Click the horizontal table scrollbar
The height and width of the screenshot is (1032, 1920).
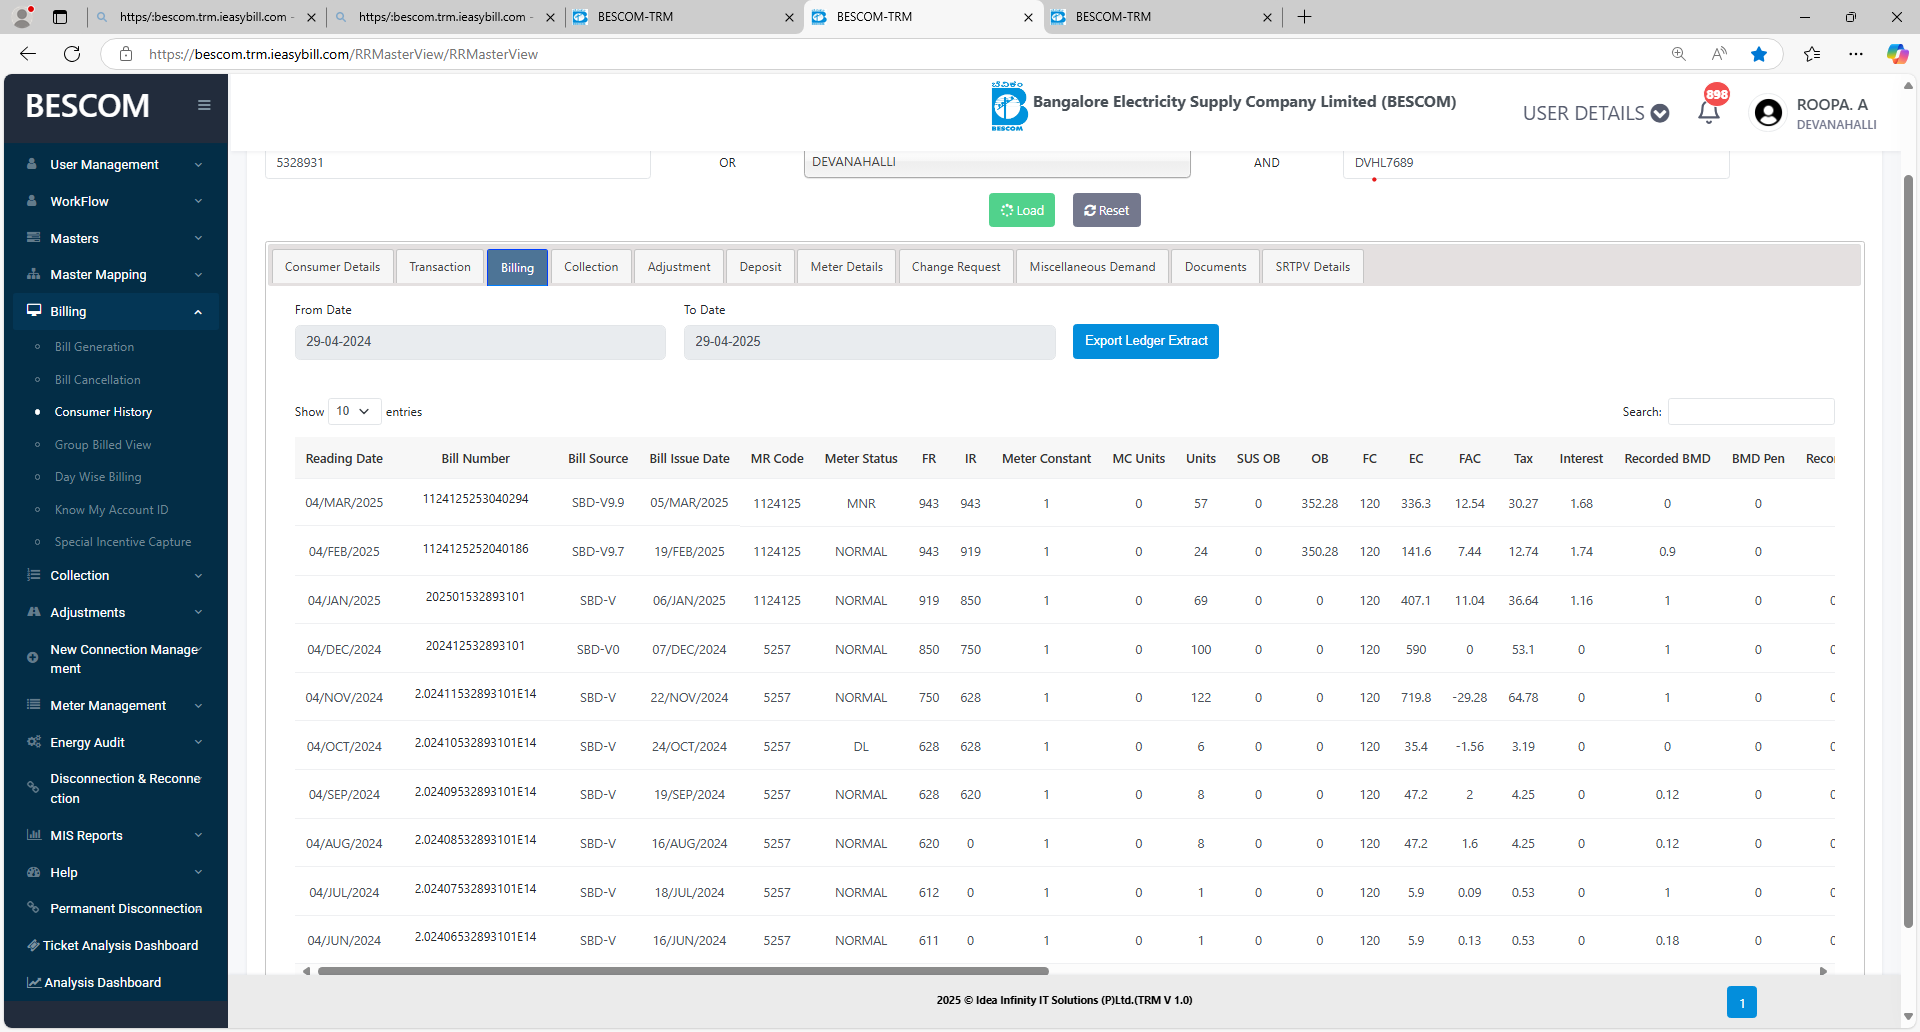[x=683, y=971]
